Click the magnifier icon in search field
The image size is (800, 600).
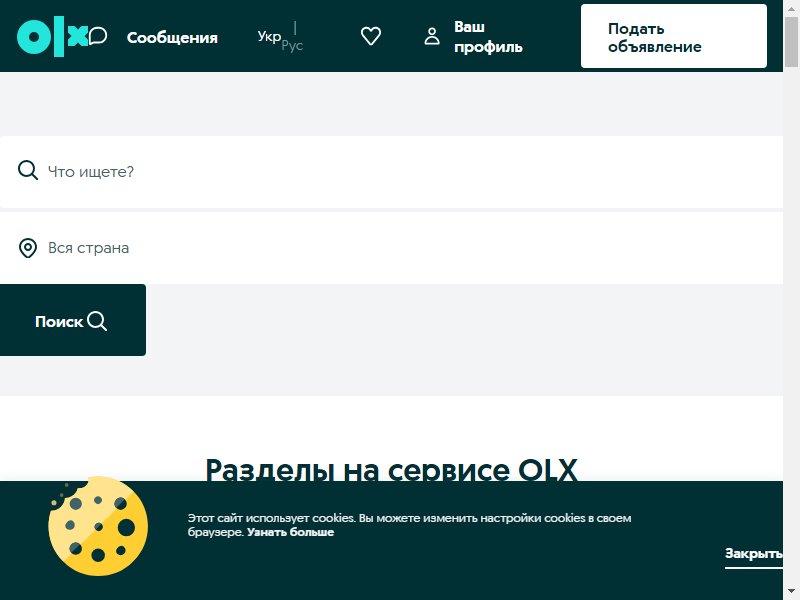(x=28, y=170)
